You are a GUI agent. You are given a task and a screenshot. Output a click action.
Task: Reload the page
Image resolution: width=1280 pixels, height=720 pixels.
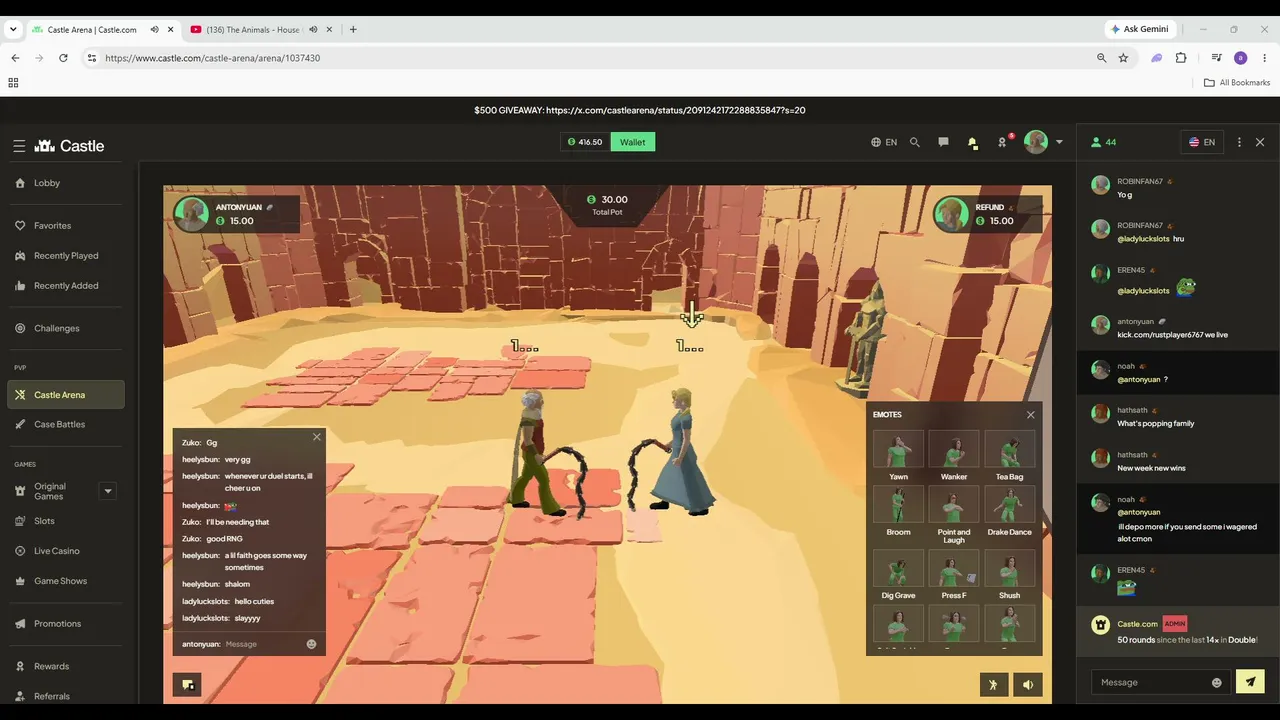coord(63,58)
